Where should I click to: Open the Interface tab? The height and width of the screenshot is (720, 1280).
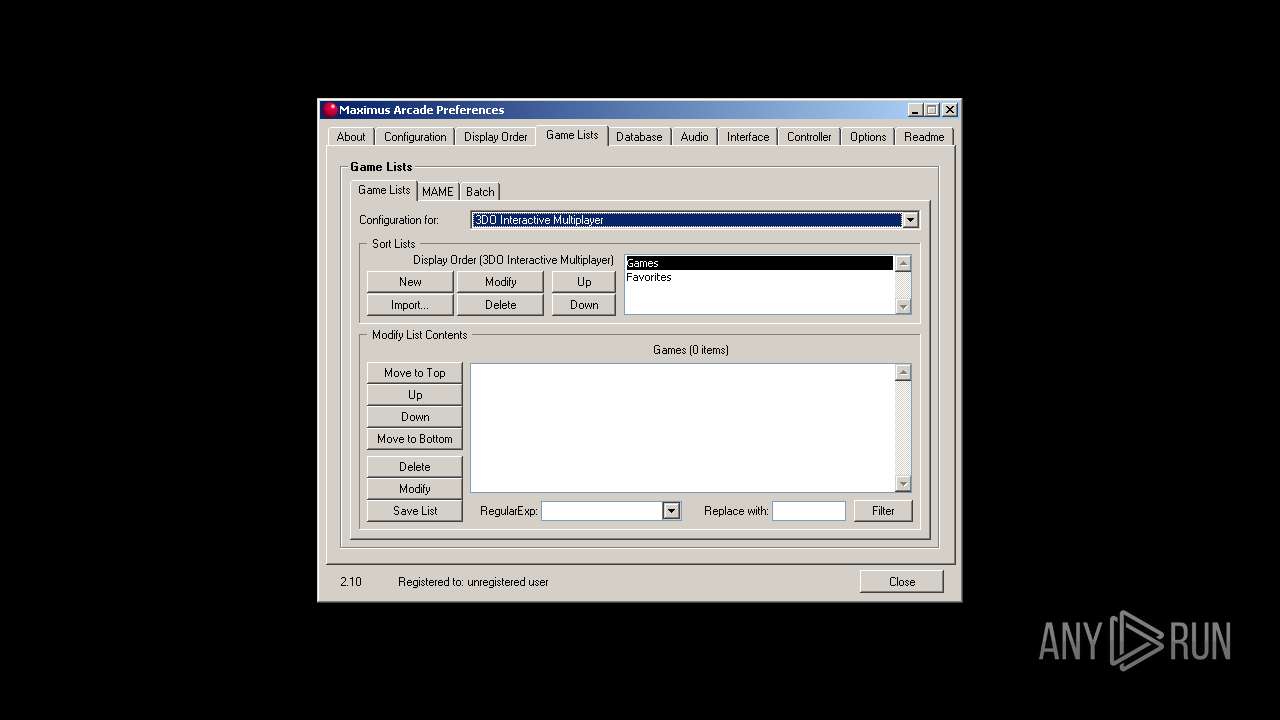click(748, 137)
